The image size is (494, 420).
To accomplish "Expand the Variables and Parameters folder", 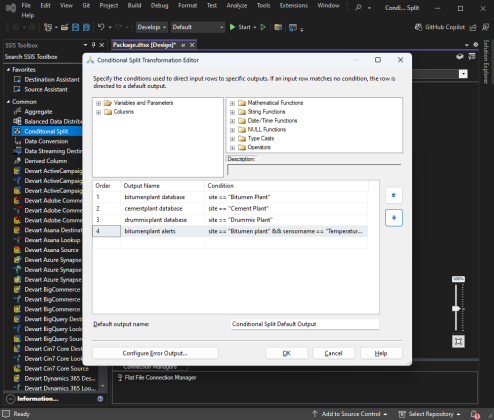I will [98, 103].
